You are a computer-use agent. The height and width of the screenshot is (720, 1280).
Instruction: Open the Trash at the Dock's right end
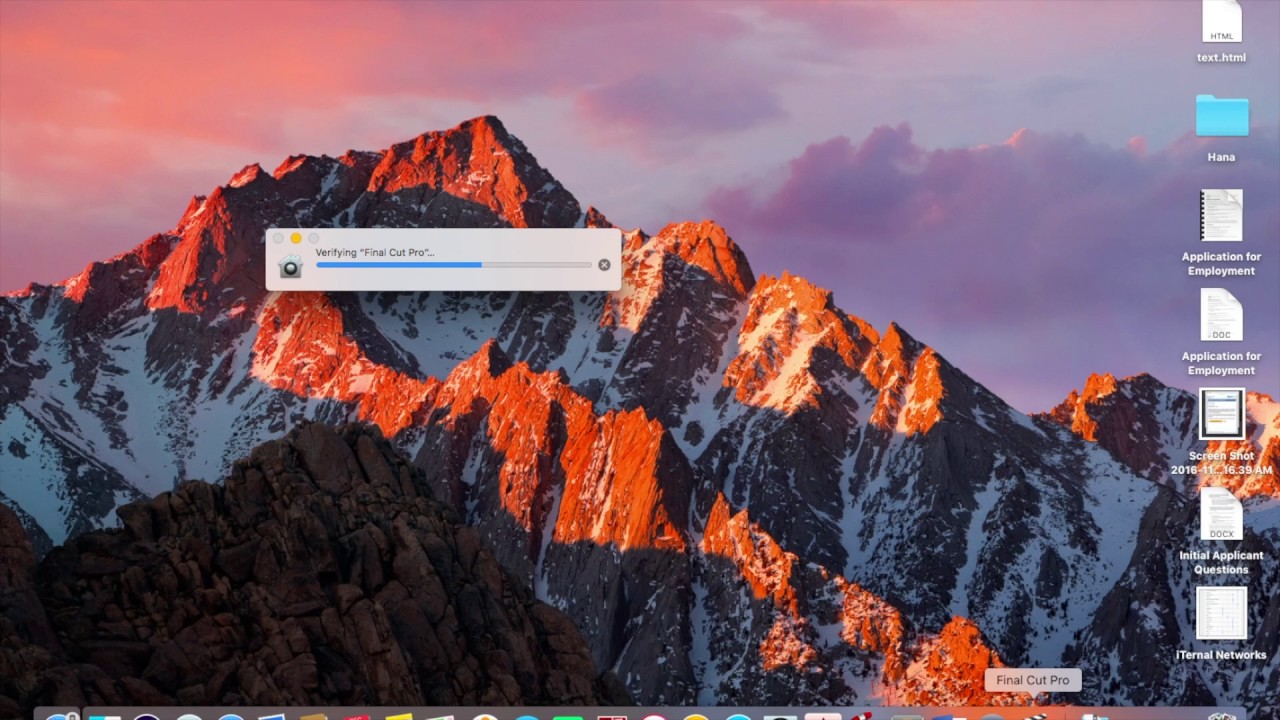coord(1218,714)
